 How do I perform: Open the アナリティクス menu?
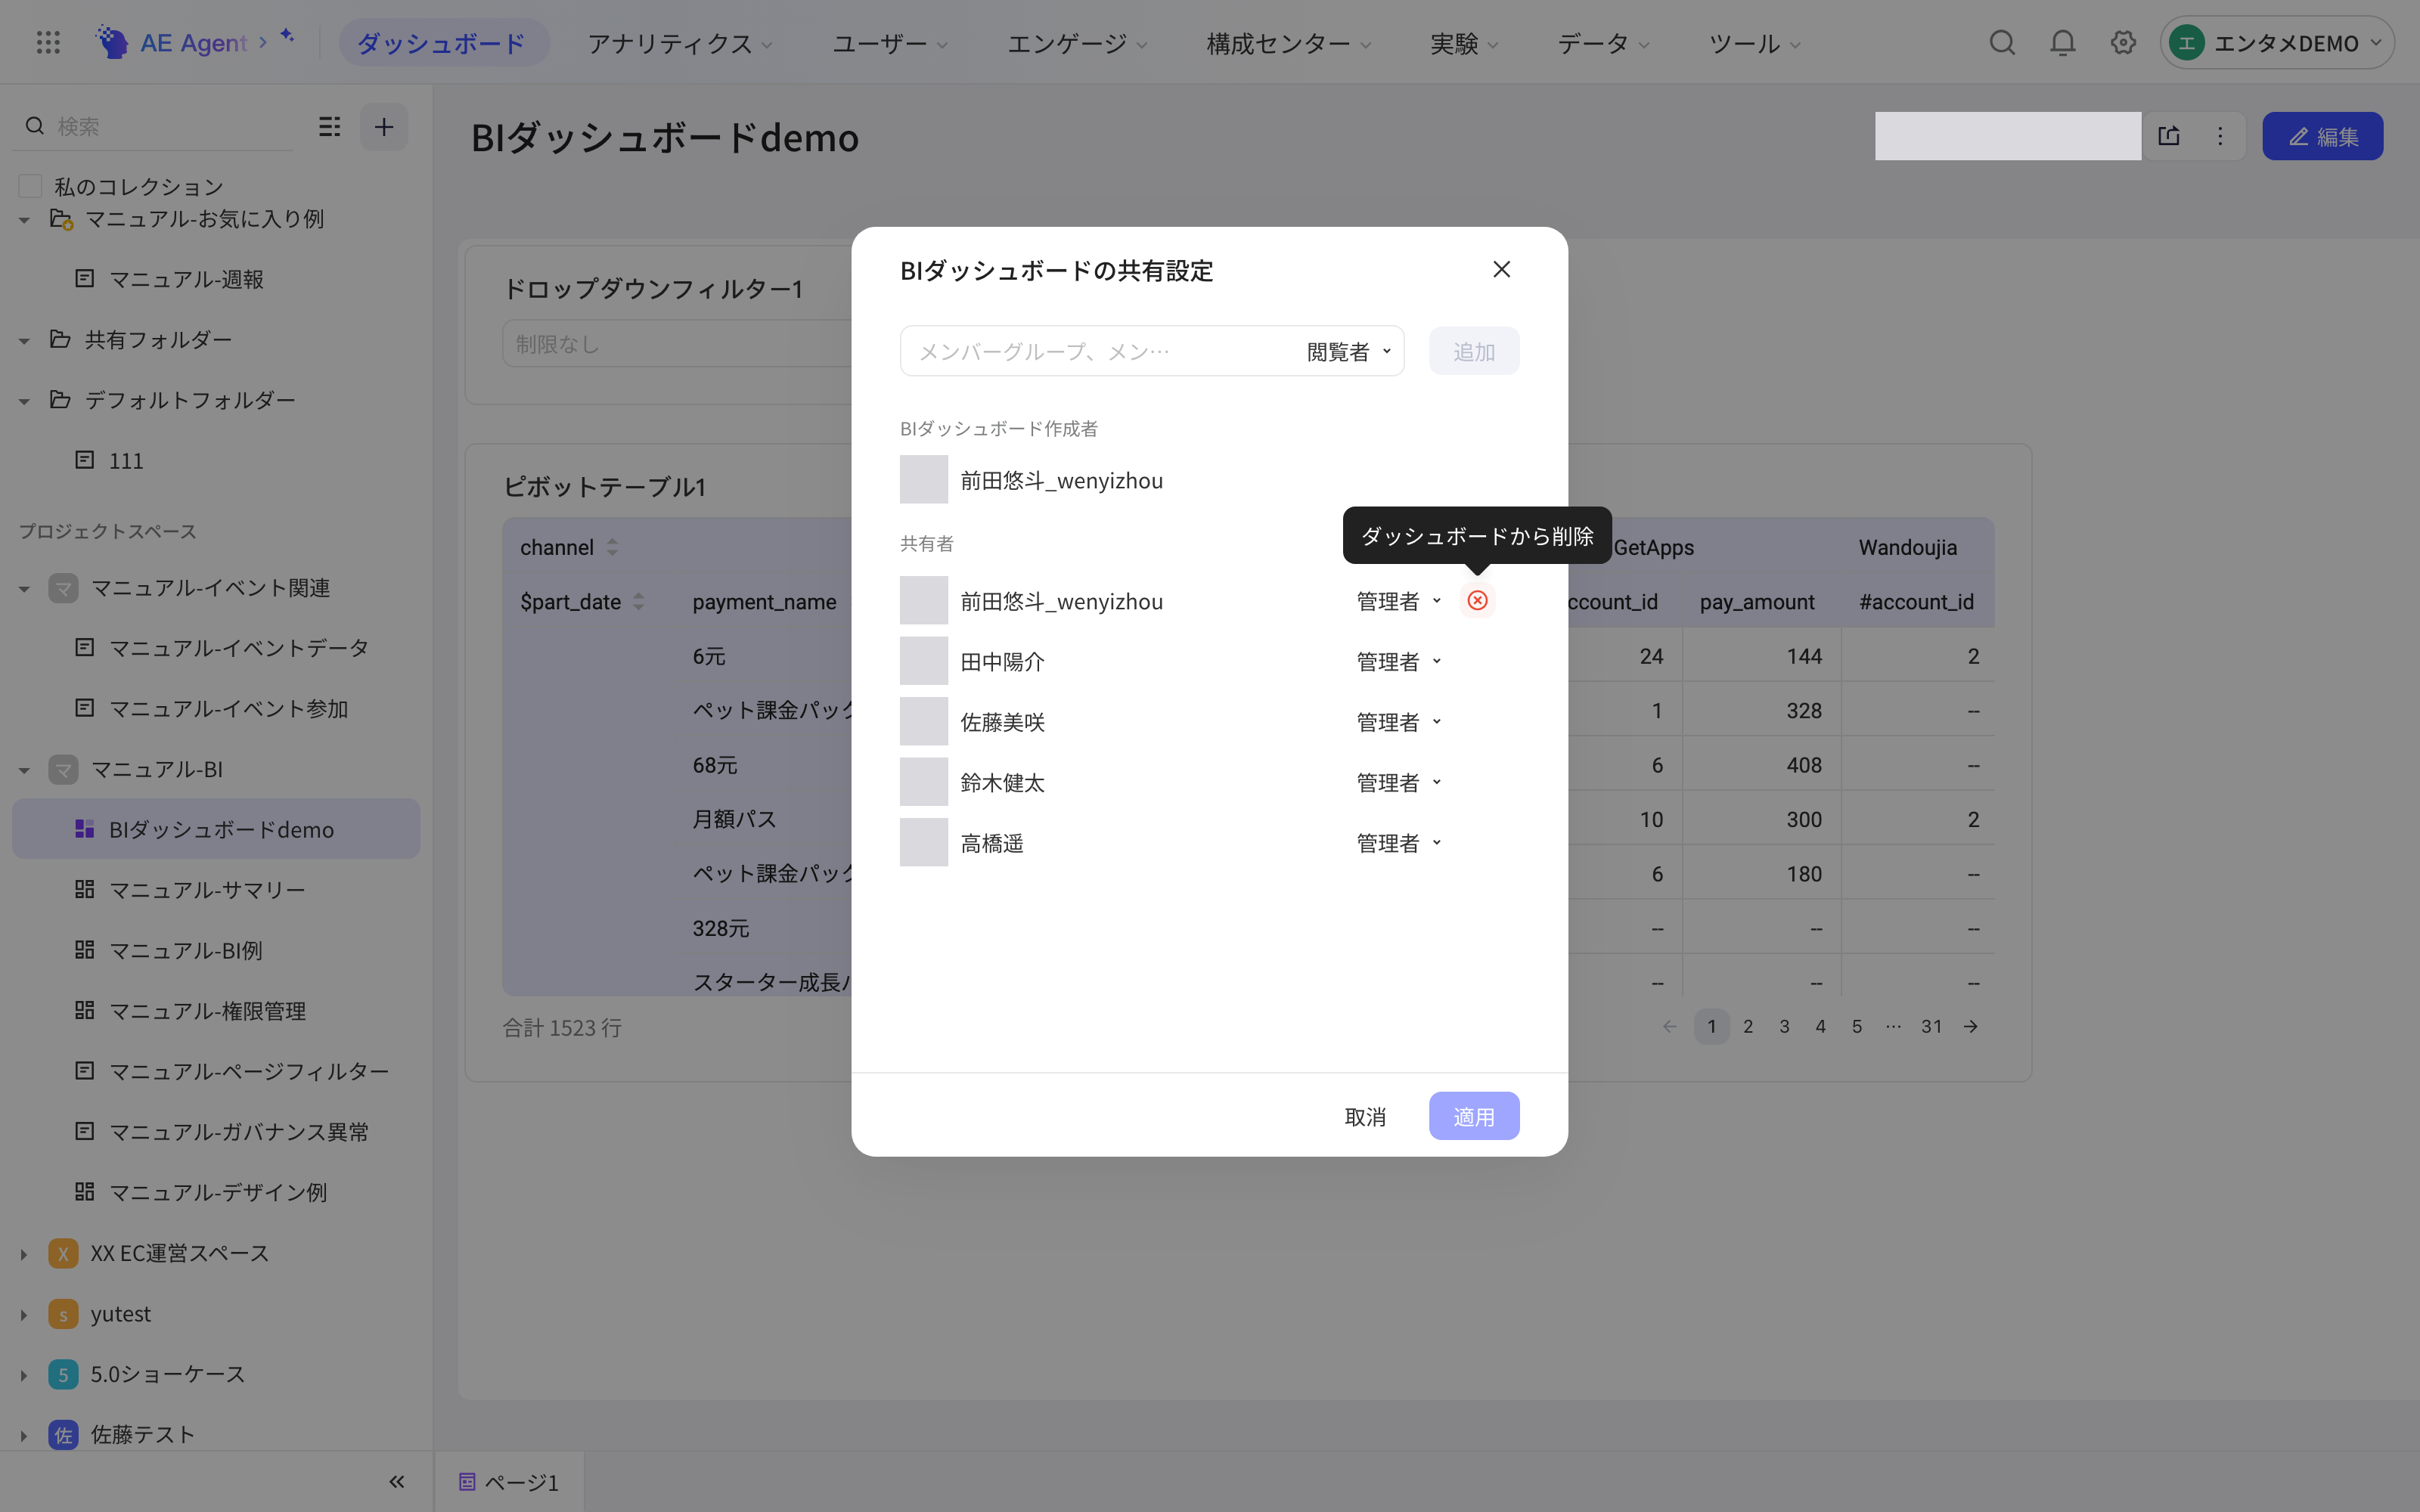[680, 44]
